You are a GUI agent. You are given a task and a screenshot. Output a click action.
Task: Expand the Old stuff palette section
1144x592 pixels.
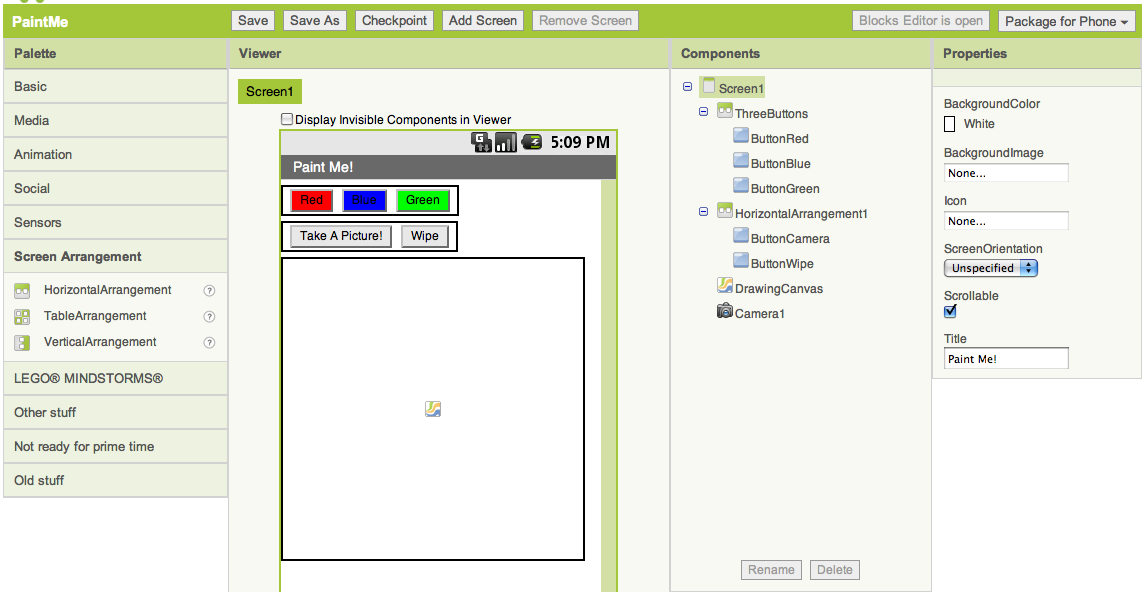(115, 480)
